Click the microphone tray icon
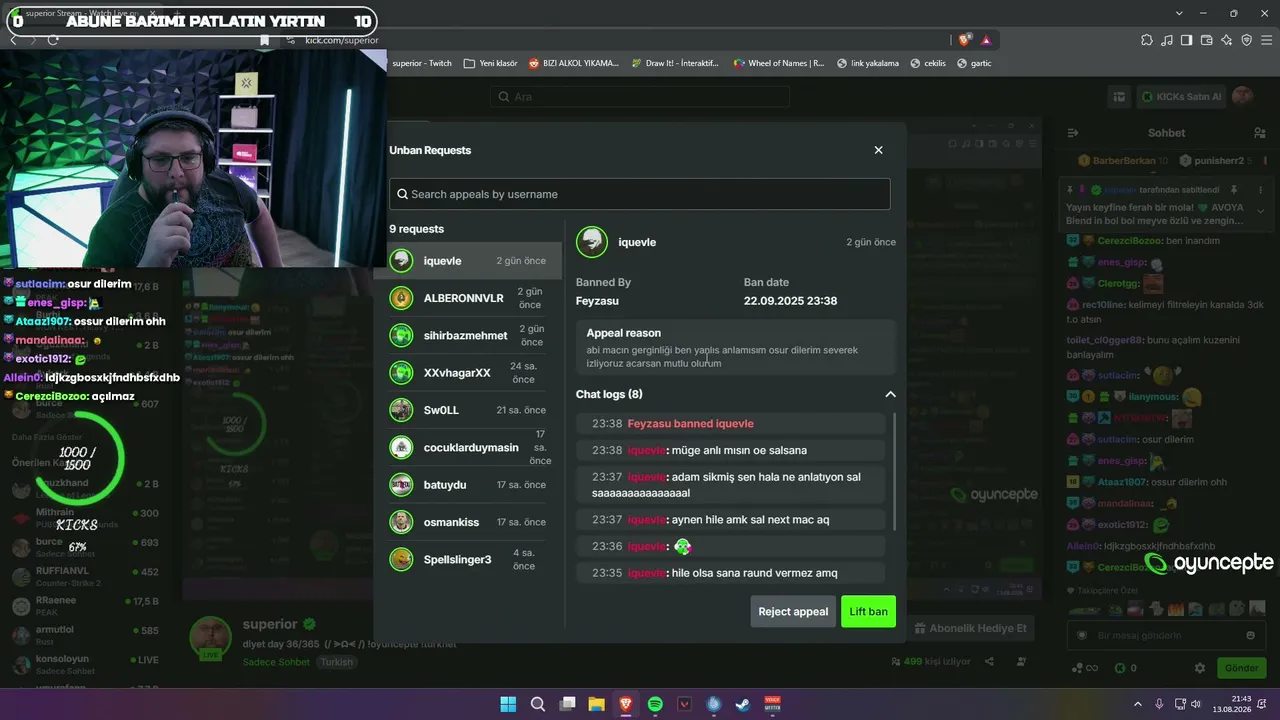The height and width of the screenshot is (720, 1280). (1159, 704)
